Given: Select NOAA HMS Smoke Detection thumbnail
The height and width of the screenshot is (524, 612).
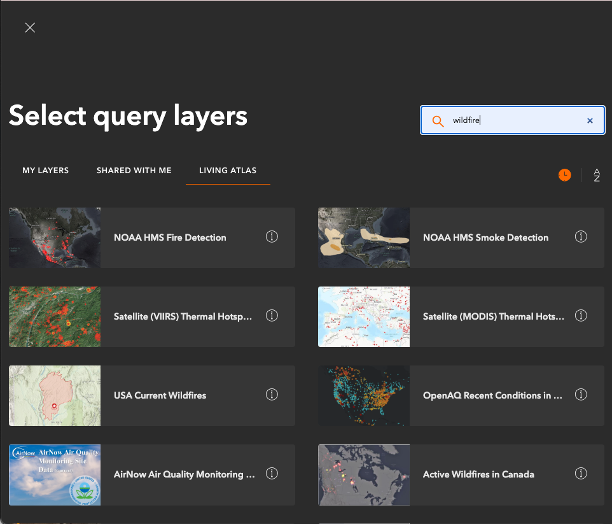Looking at the screenshot, I should click(x=364, y=238).
